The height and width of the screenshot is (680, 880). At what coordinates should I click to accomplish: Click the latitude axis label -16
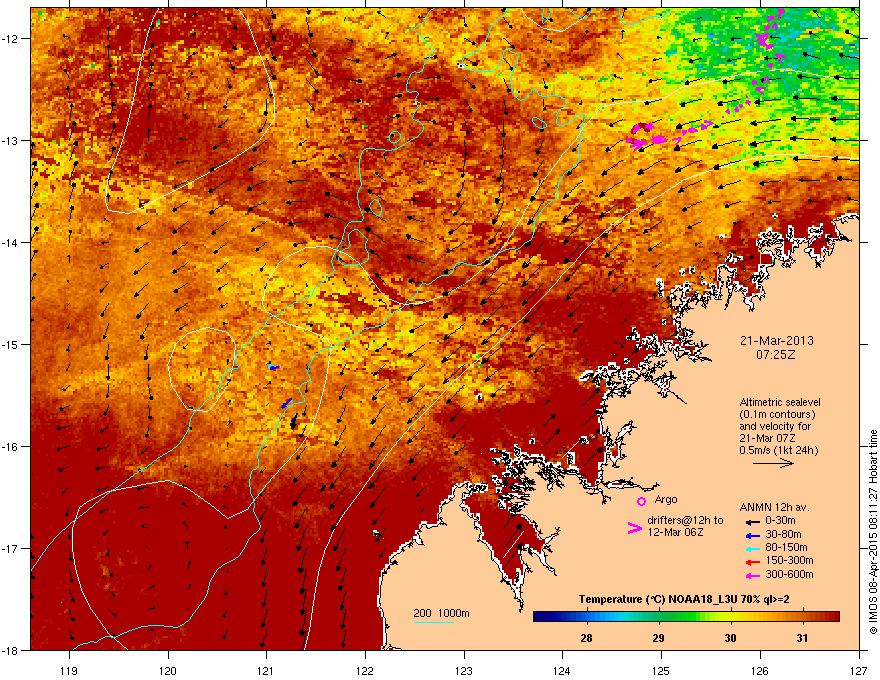click(11, 447)
